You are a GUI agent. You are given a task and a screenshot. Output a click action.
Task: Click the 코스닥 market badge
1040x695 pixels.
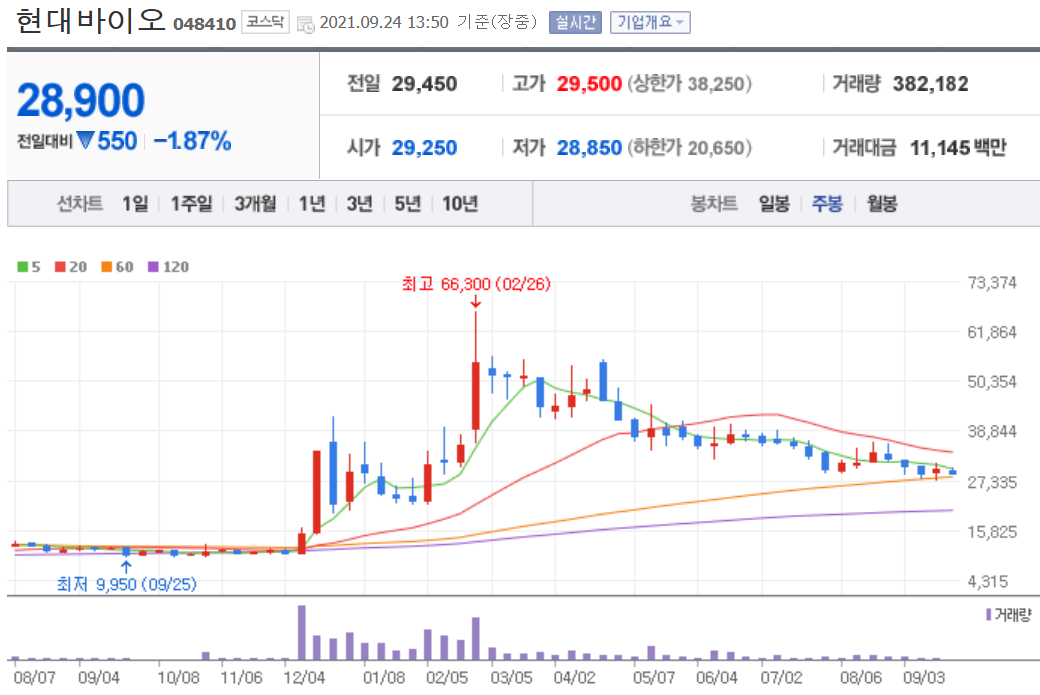(265, 22)
